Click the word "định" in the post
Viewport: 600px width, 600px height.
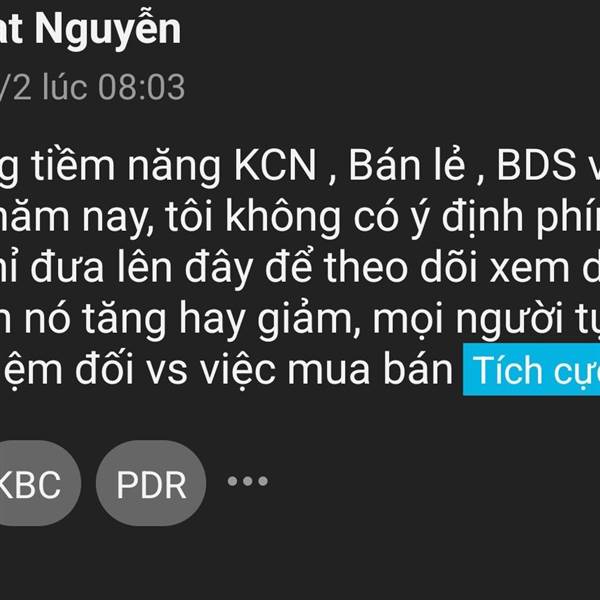point(483,217)
